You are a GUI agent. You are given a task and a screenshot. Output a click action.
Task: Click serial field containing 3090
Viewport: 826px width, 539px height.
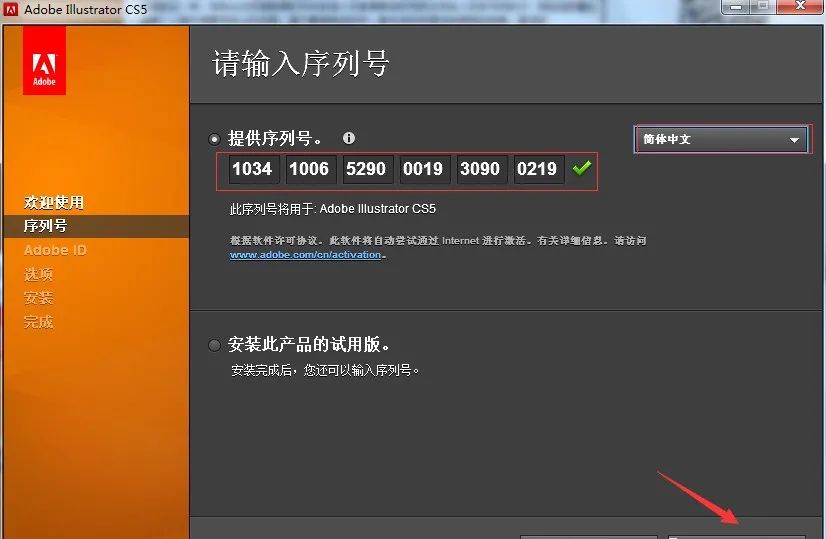click(481, 169)
